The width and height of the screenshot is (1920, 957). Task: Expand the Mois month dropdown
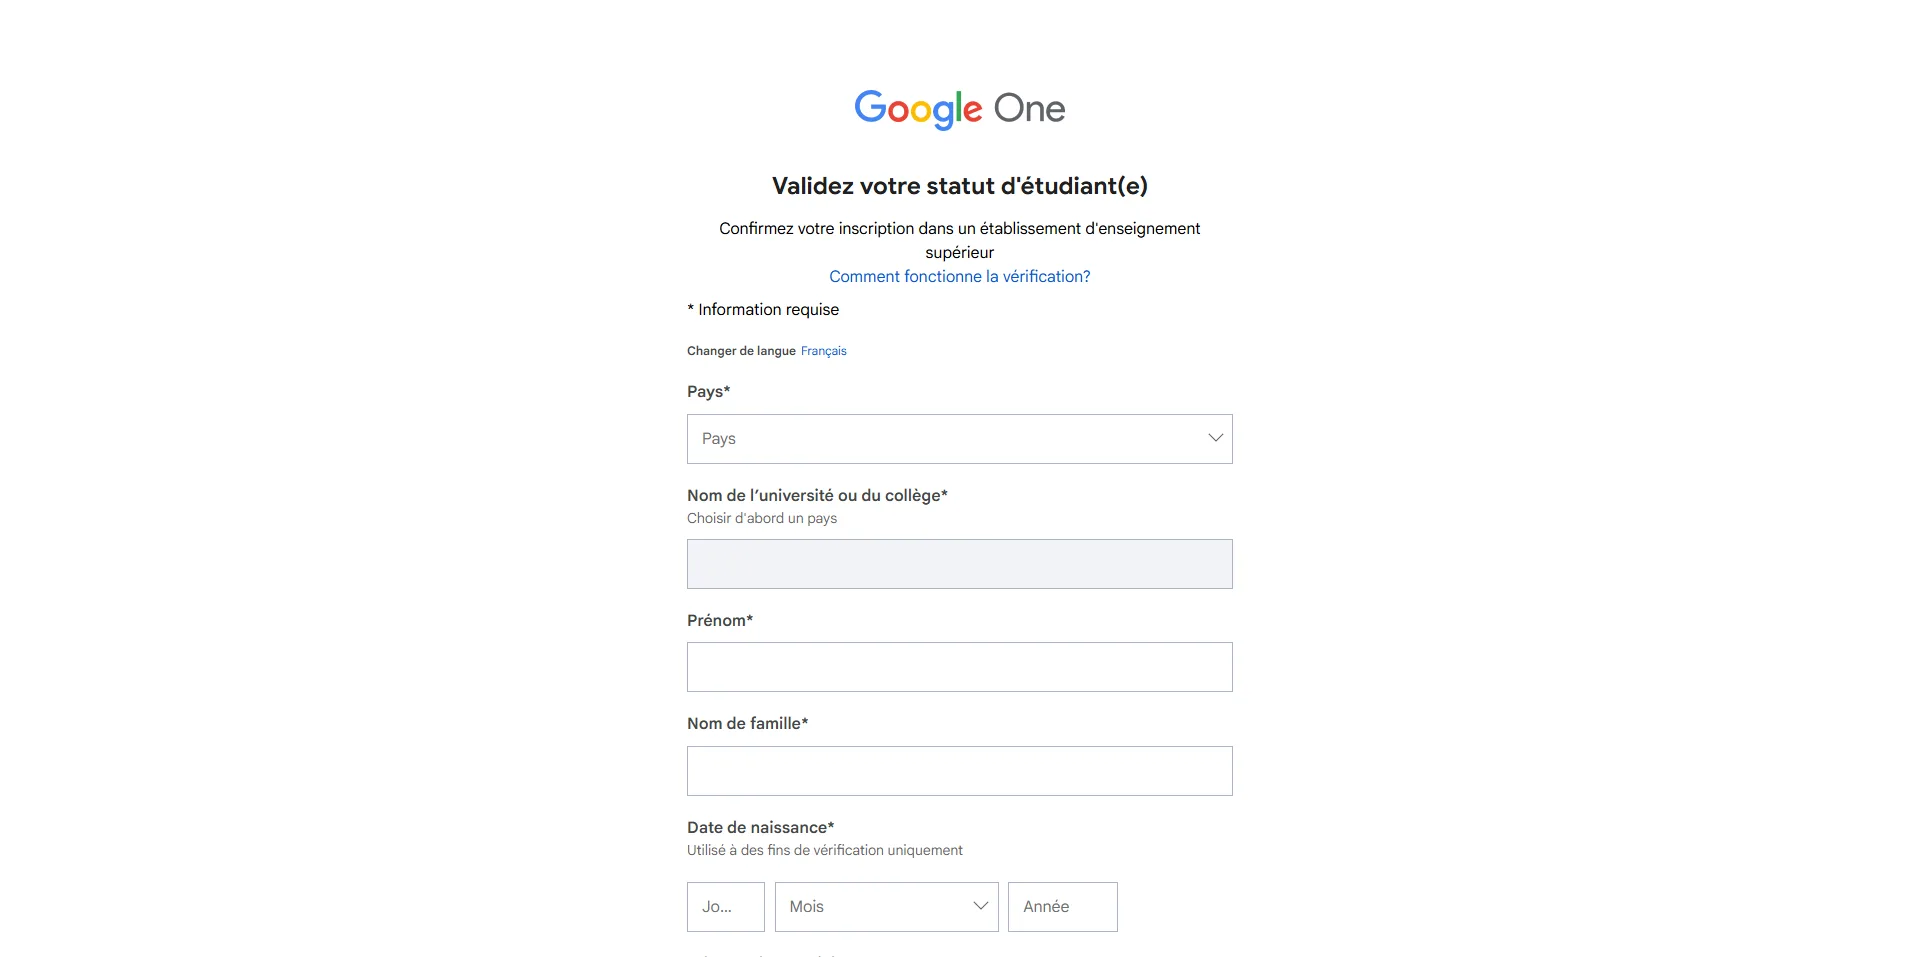click(870, 907)
